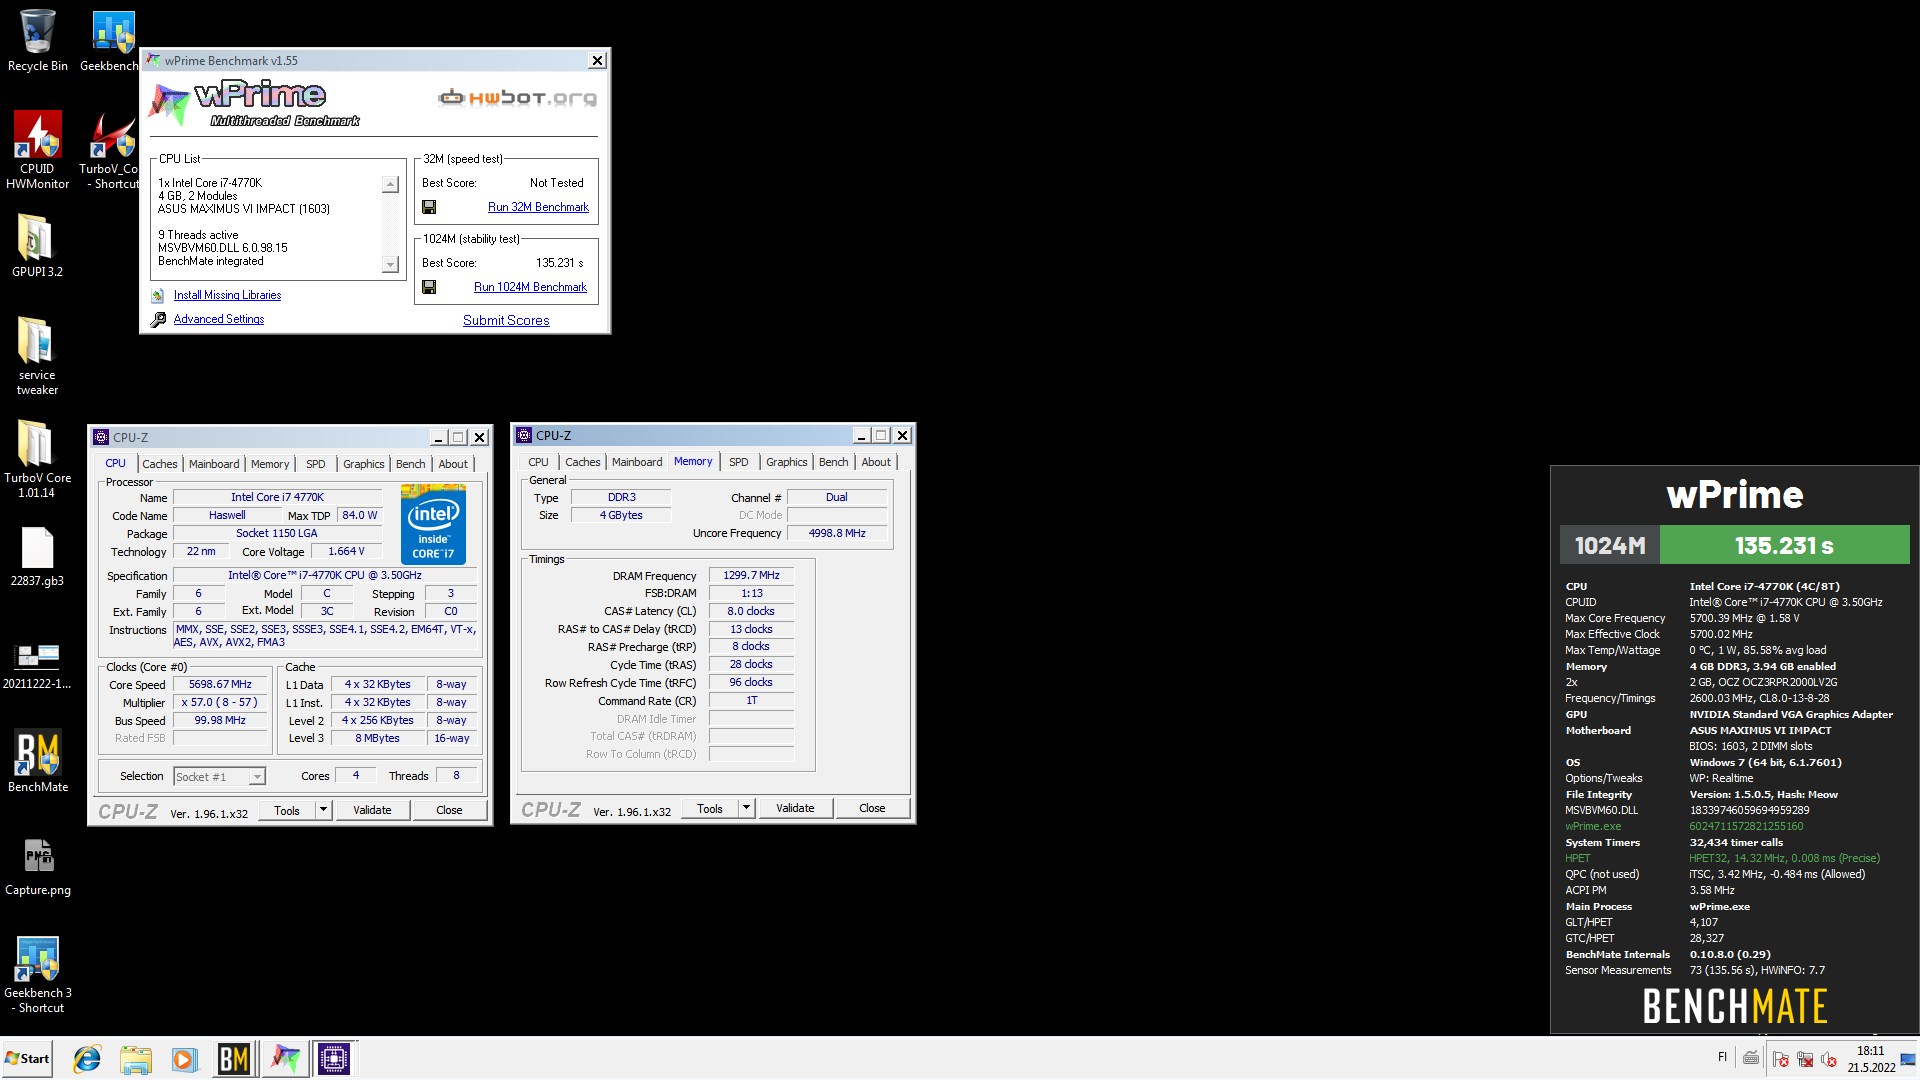Click Close button in right CPU-Z window
Screen dimensions: 1920x1080
(x=872, y=808)
